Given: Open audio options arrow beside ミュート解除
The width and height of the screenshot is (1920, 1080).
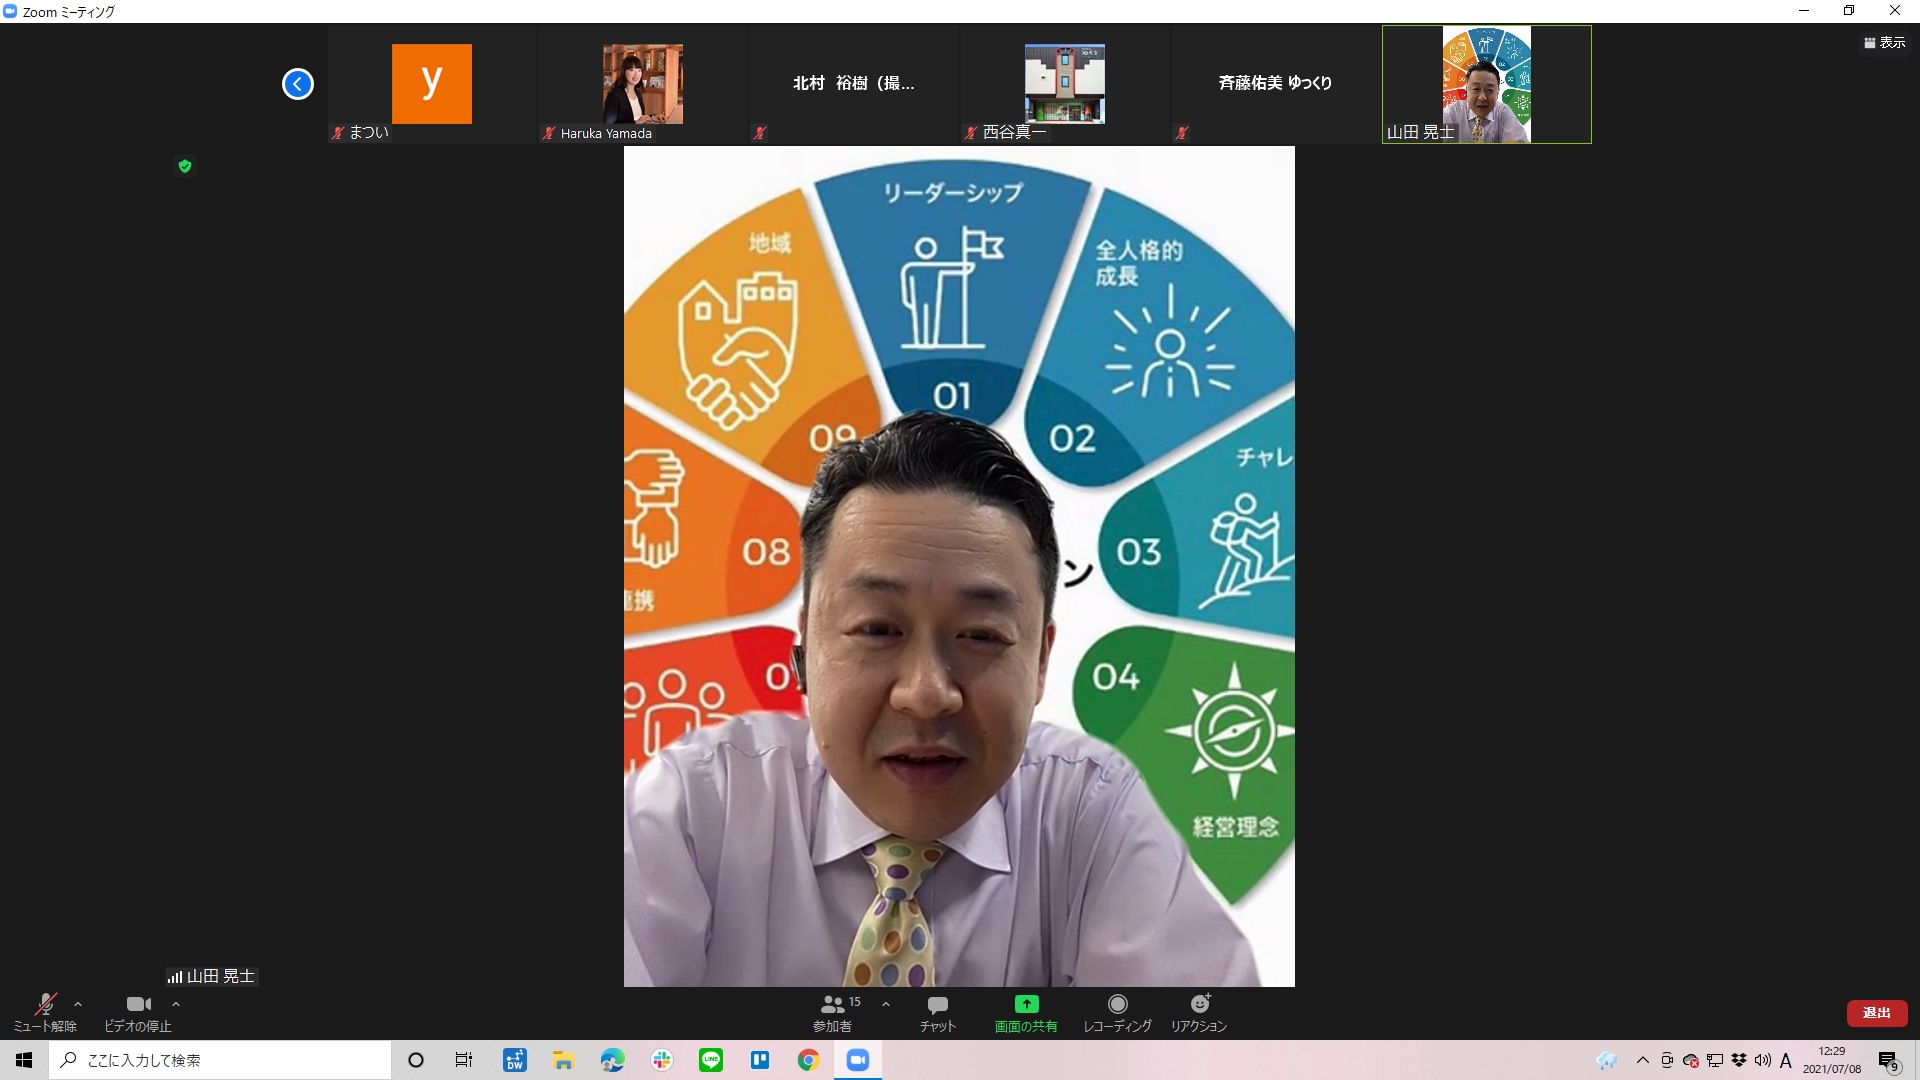Looking at the screenshot, I should [x=78, y=1004].
